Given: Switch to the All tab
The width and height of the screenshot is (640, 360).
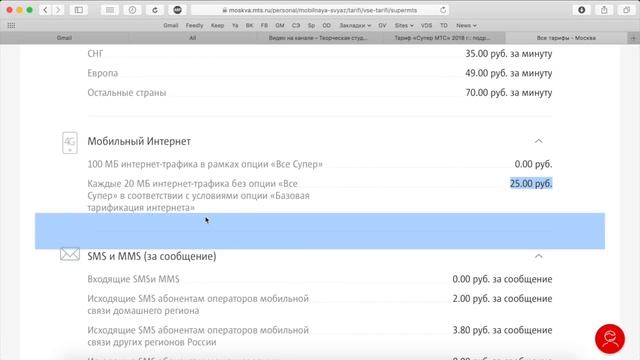Looking at the screenshot, I should [192, 38].
